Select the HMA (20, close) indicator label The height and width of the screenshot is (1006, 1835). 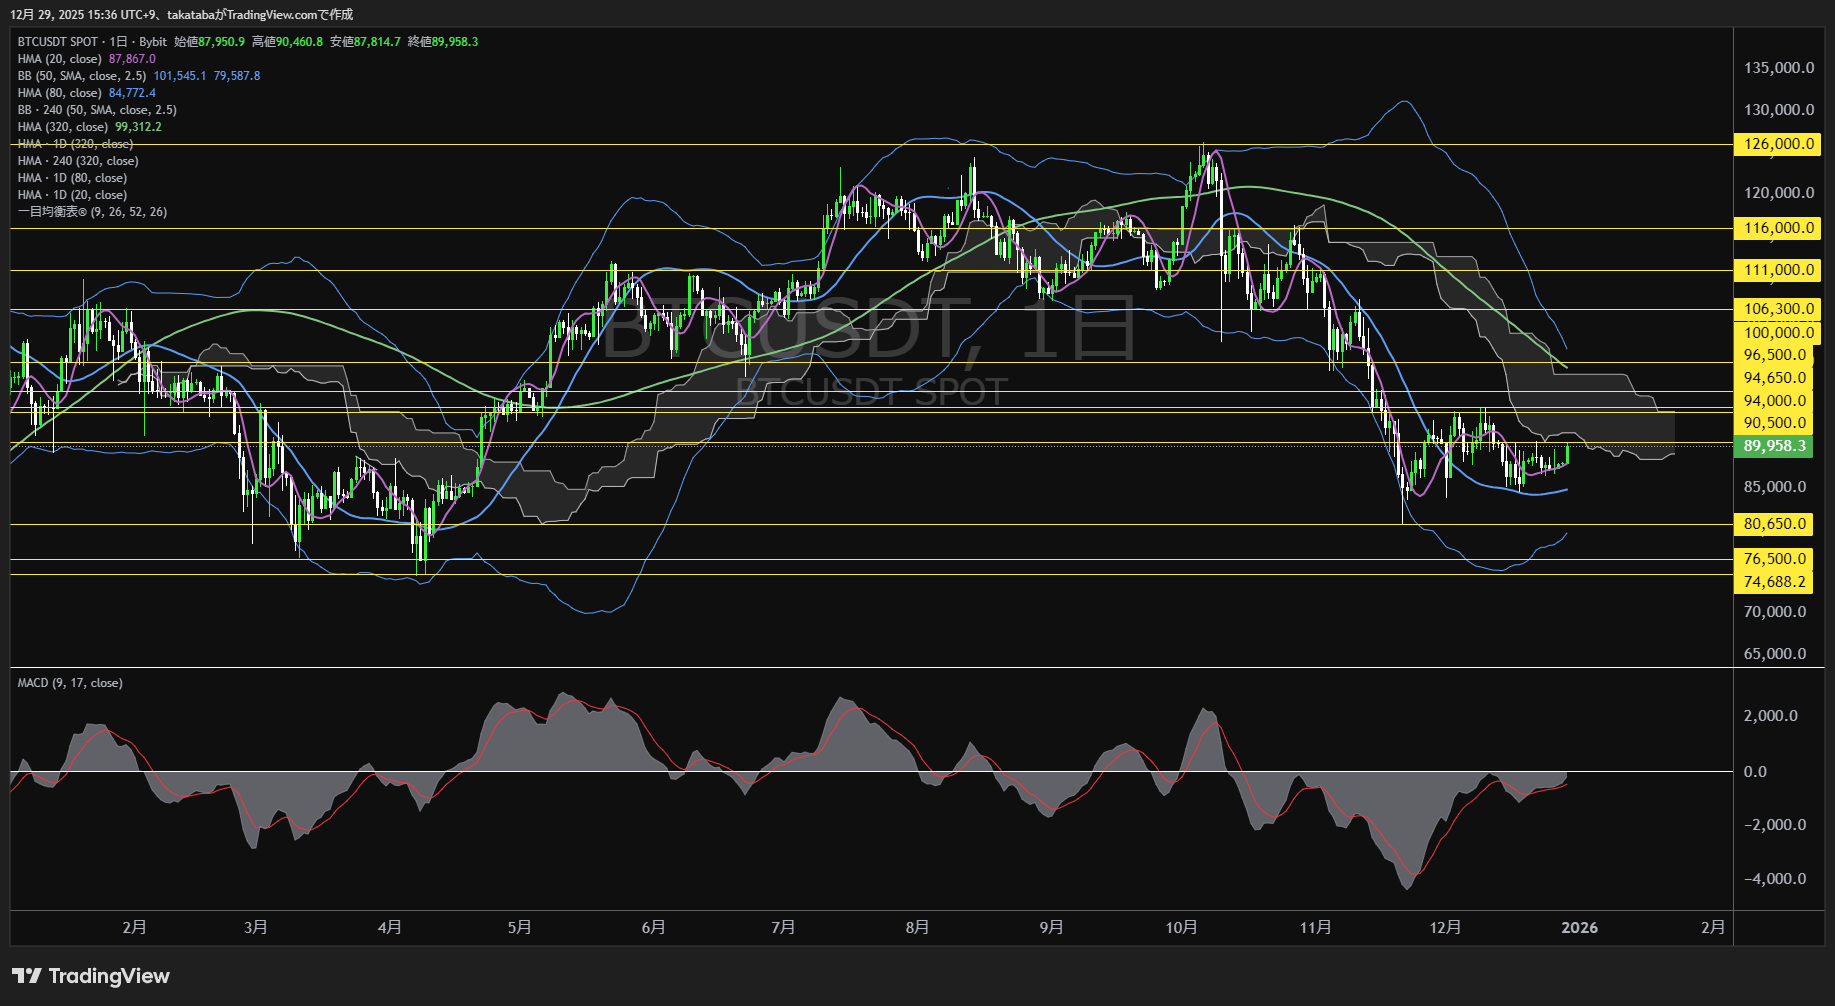[x=60, y=59]
